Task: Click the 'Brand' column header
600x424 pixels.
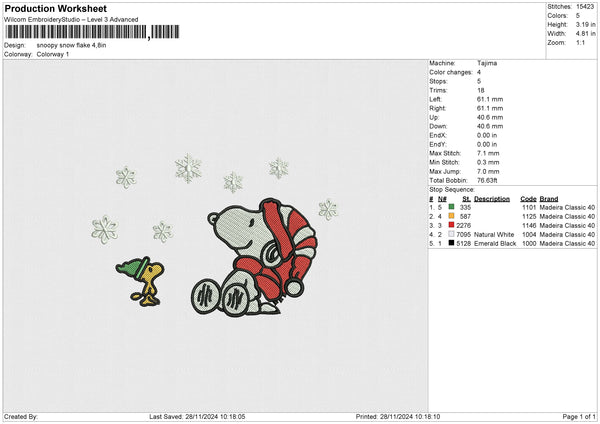Action: 549,199
